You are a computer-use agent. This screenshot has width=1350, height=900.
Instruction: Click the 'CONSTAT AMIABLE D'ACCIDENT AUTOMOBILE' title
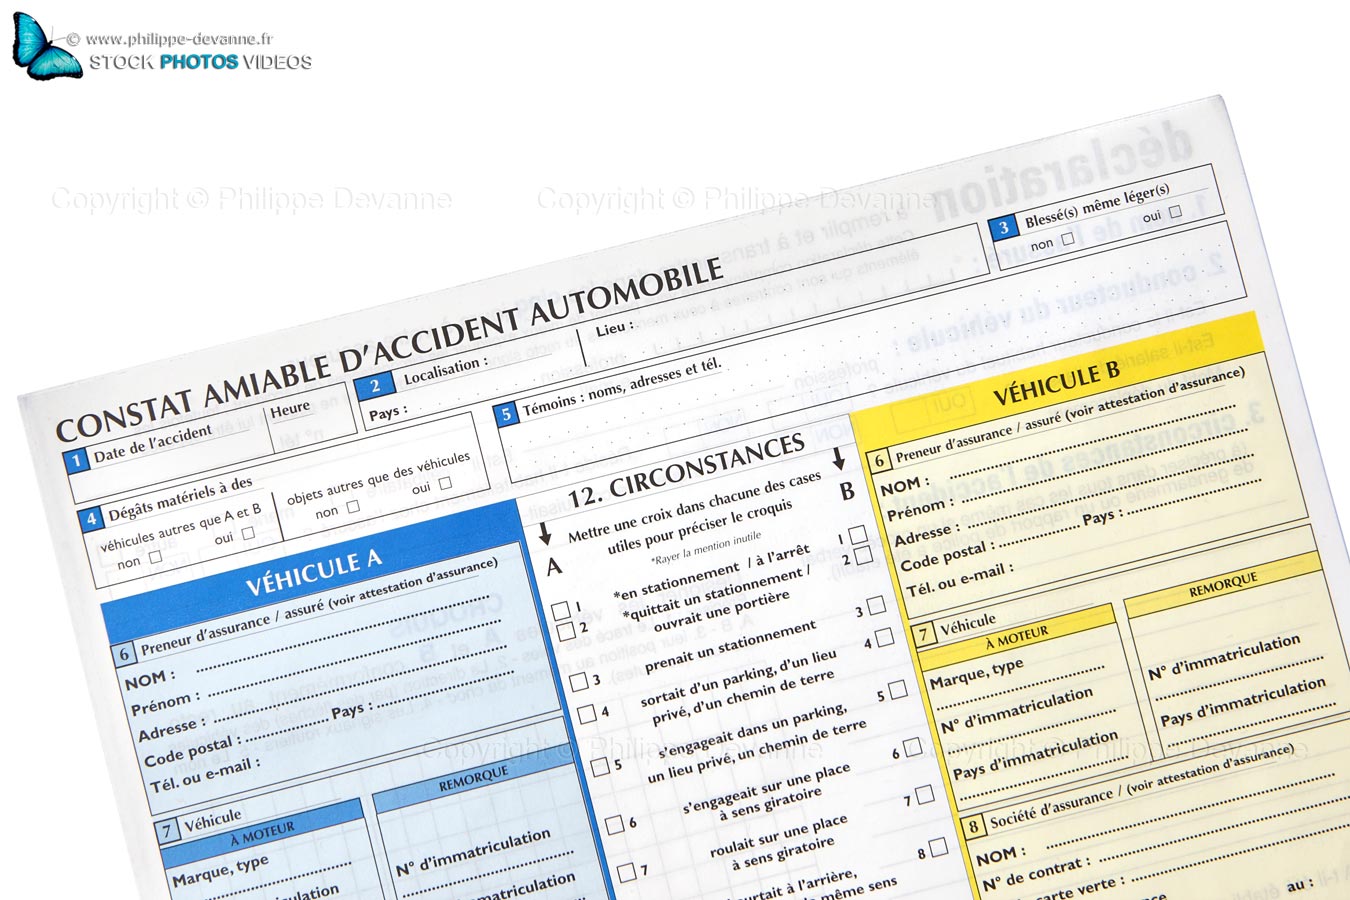pos(389,350)
